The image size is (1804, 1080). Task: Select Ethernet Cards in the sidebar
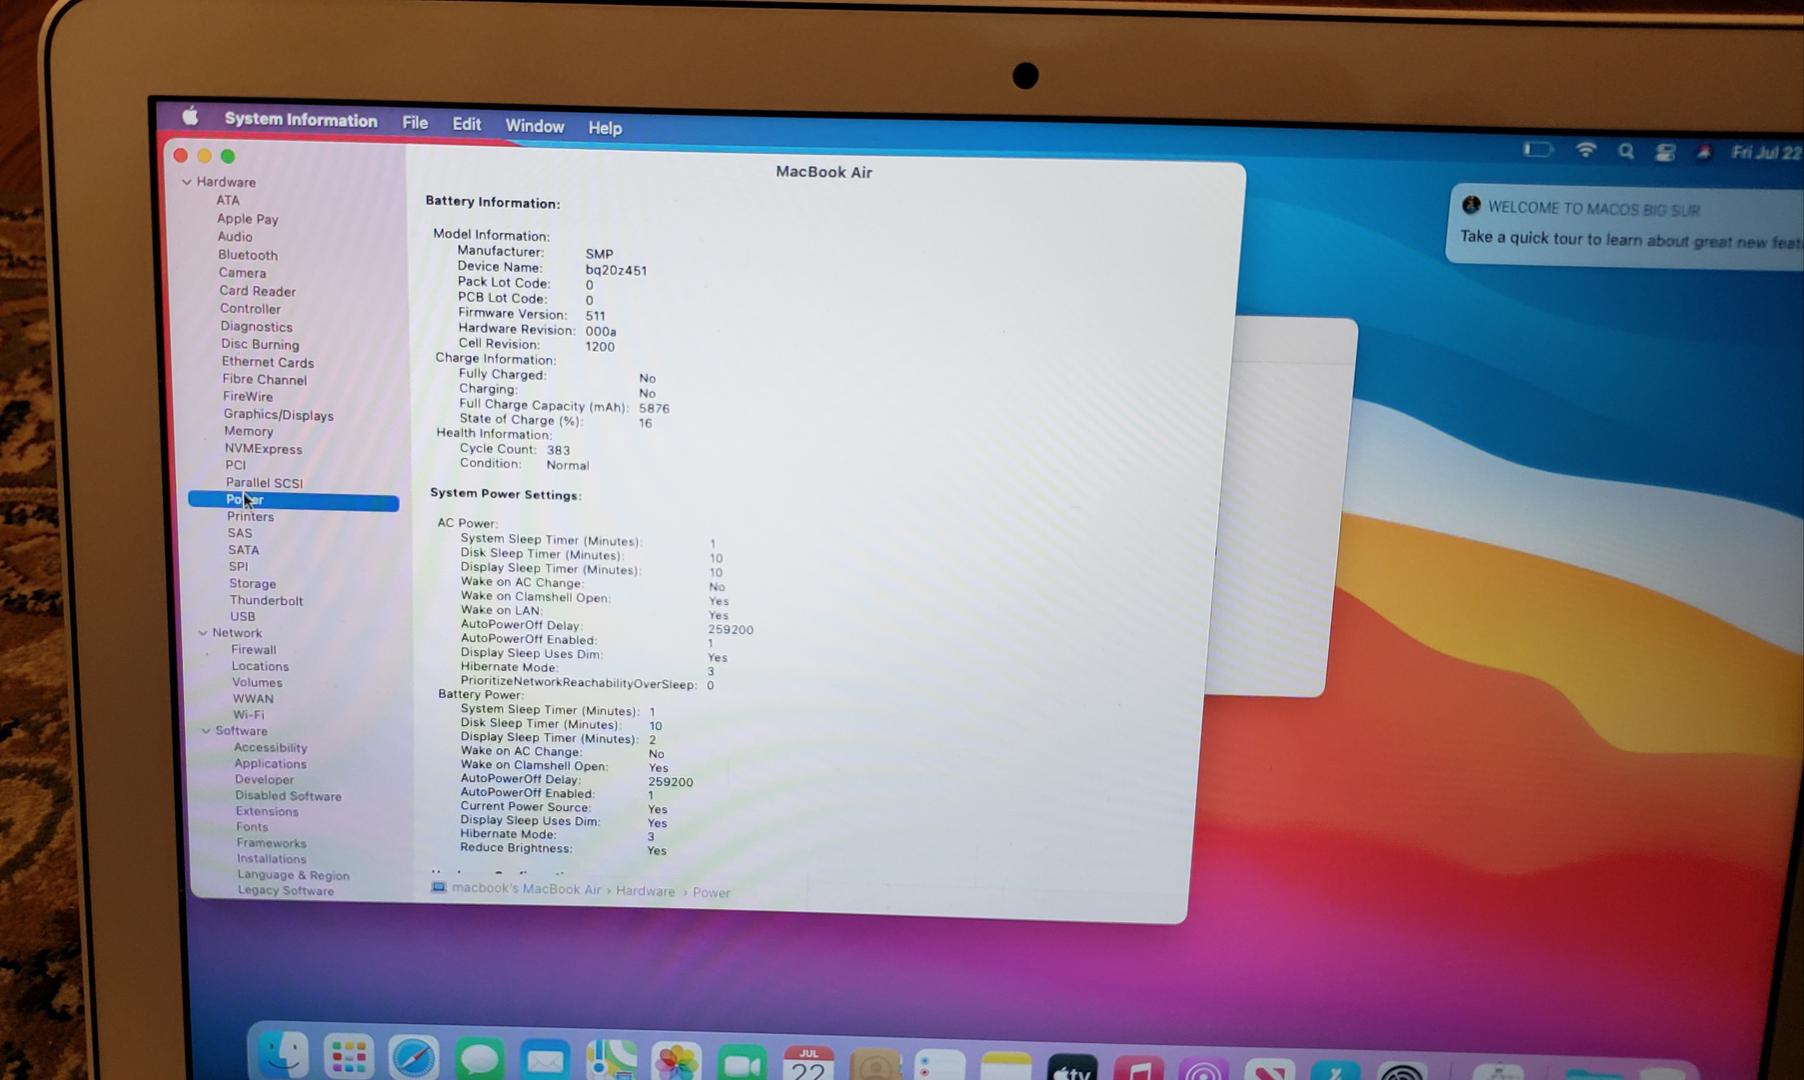click(x=268, y=362)
